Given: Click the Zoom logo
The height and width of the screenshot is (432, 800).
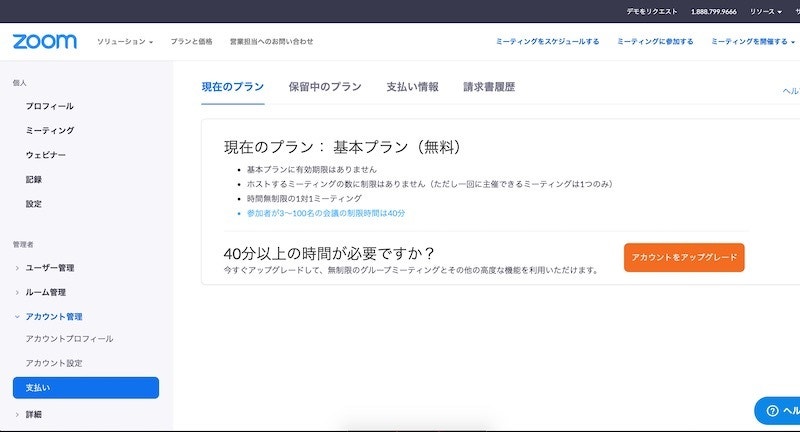Looking at the screenshot, I should coord(44,42).
